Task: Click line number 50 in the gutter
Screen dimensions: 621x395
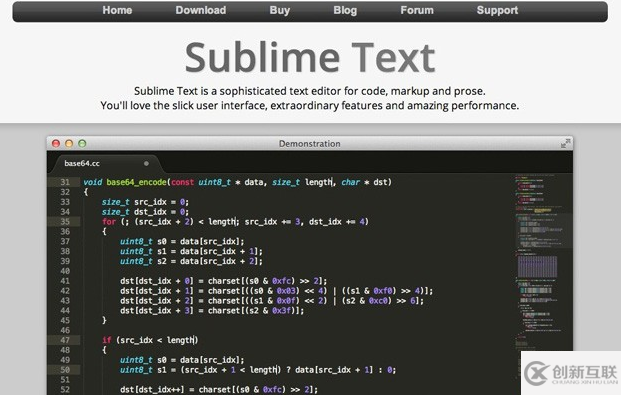Action: pos(65,370)
